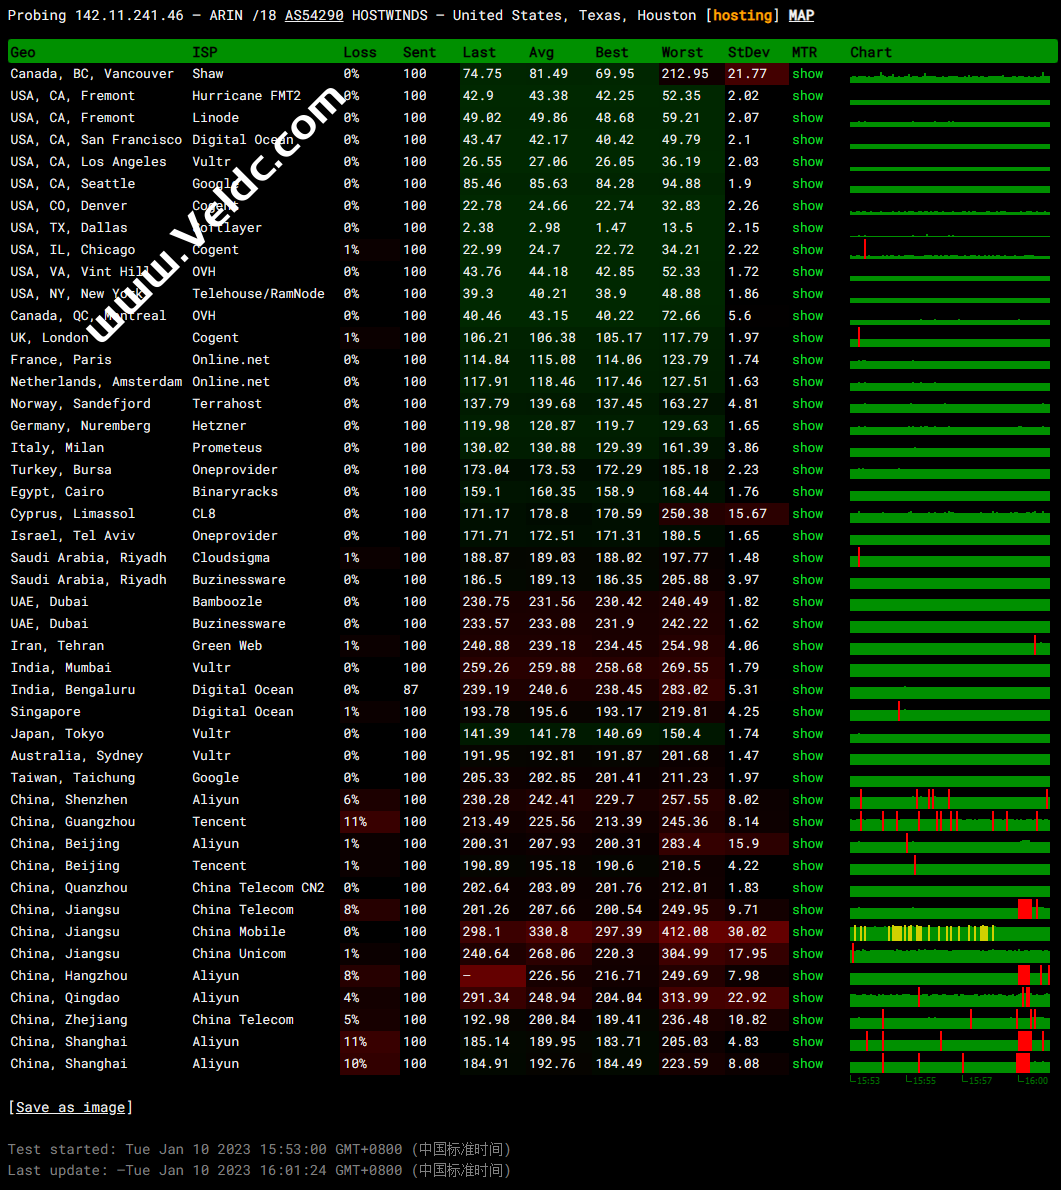Show MTR for USA, TX, Dallas row
Screen dimensions: 1061x1190
point(808,228)
